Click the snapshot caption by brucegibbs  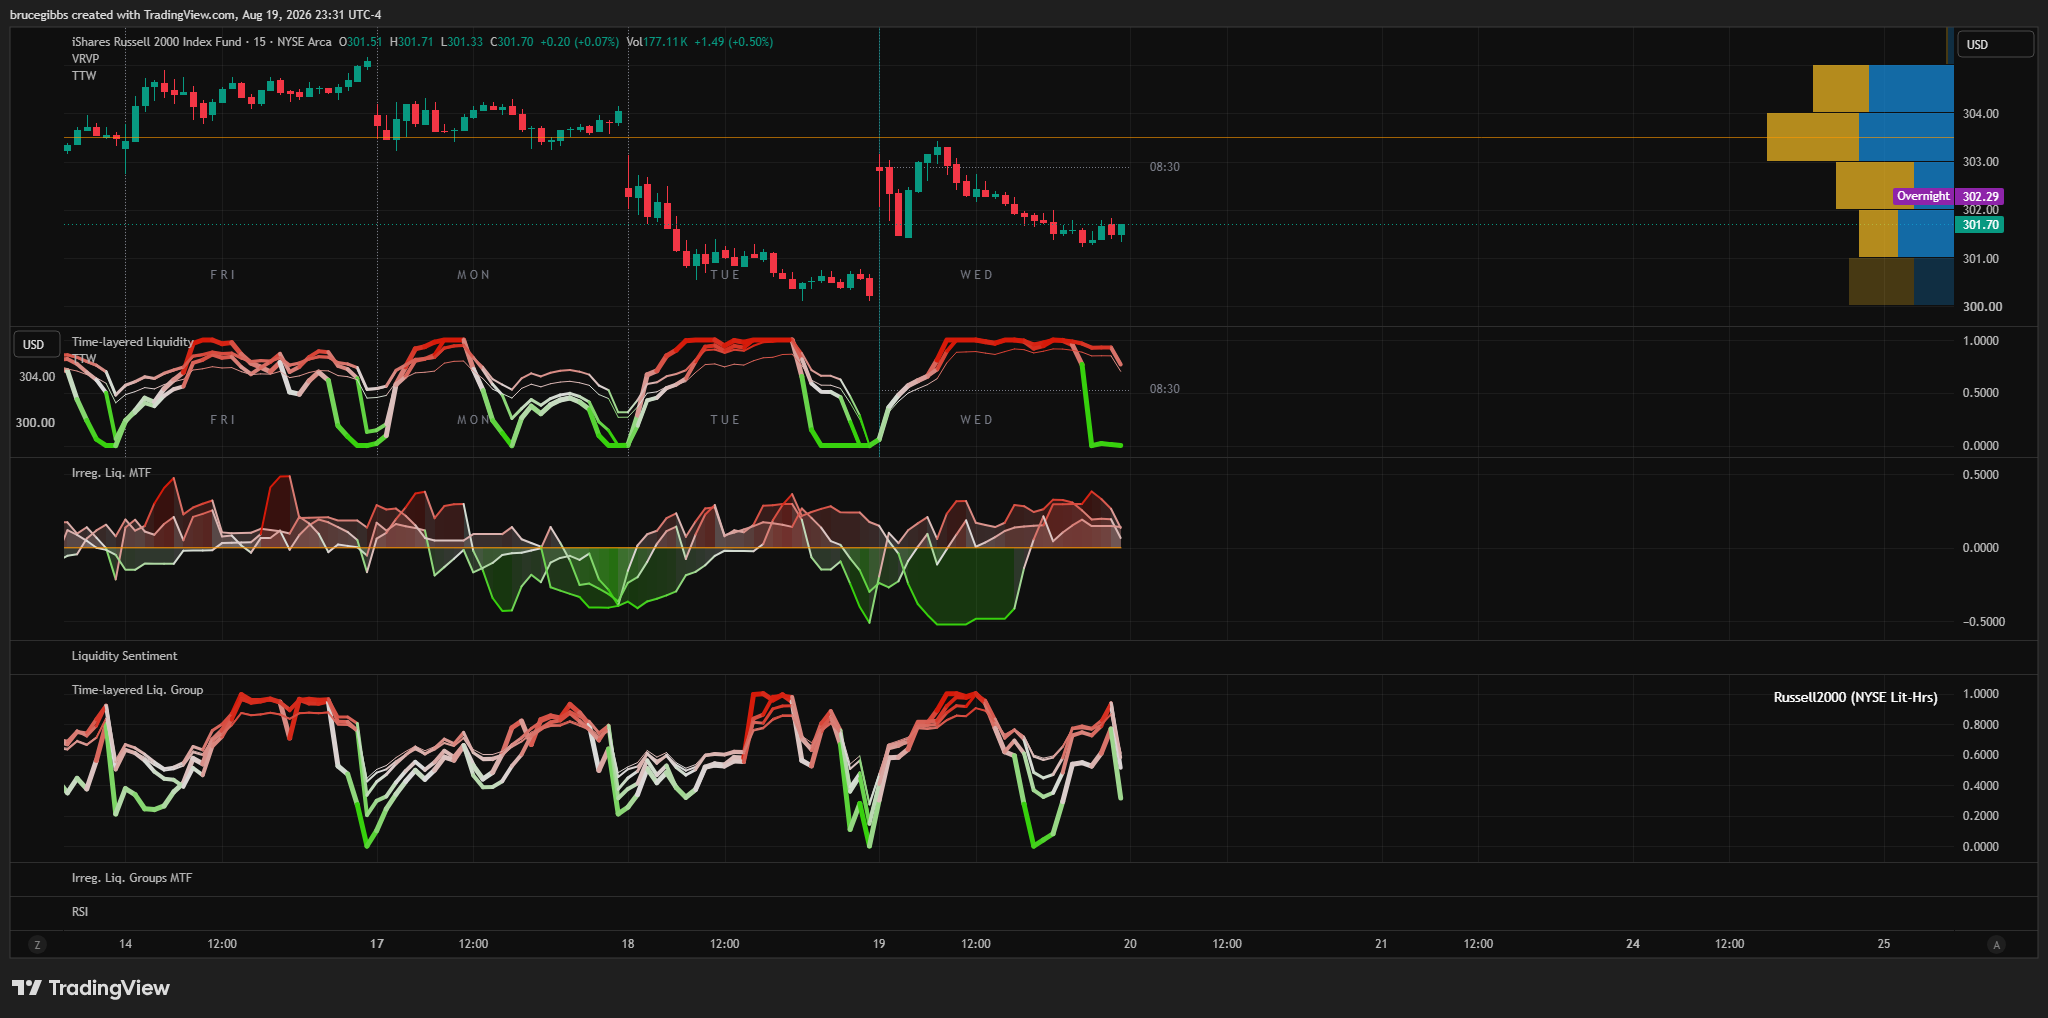(195, 15)
